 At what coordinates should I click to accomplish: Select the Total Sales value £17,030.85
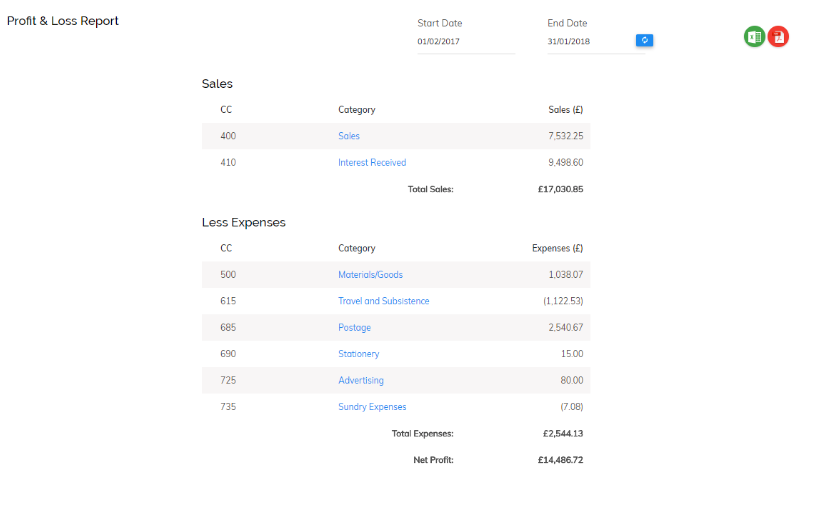561,189
